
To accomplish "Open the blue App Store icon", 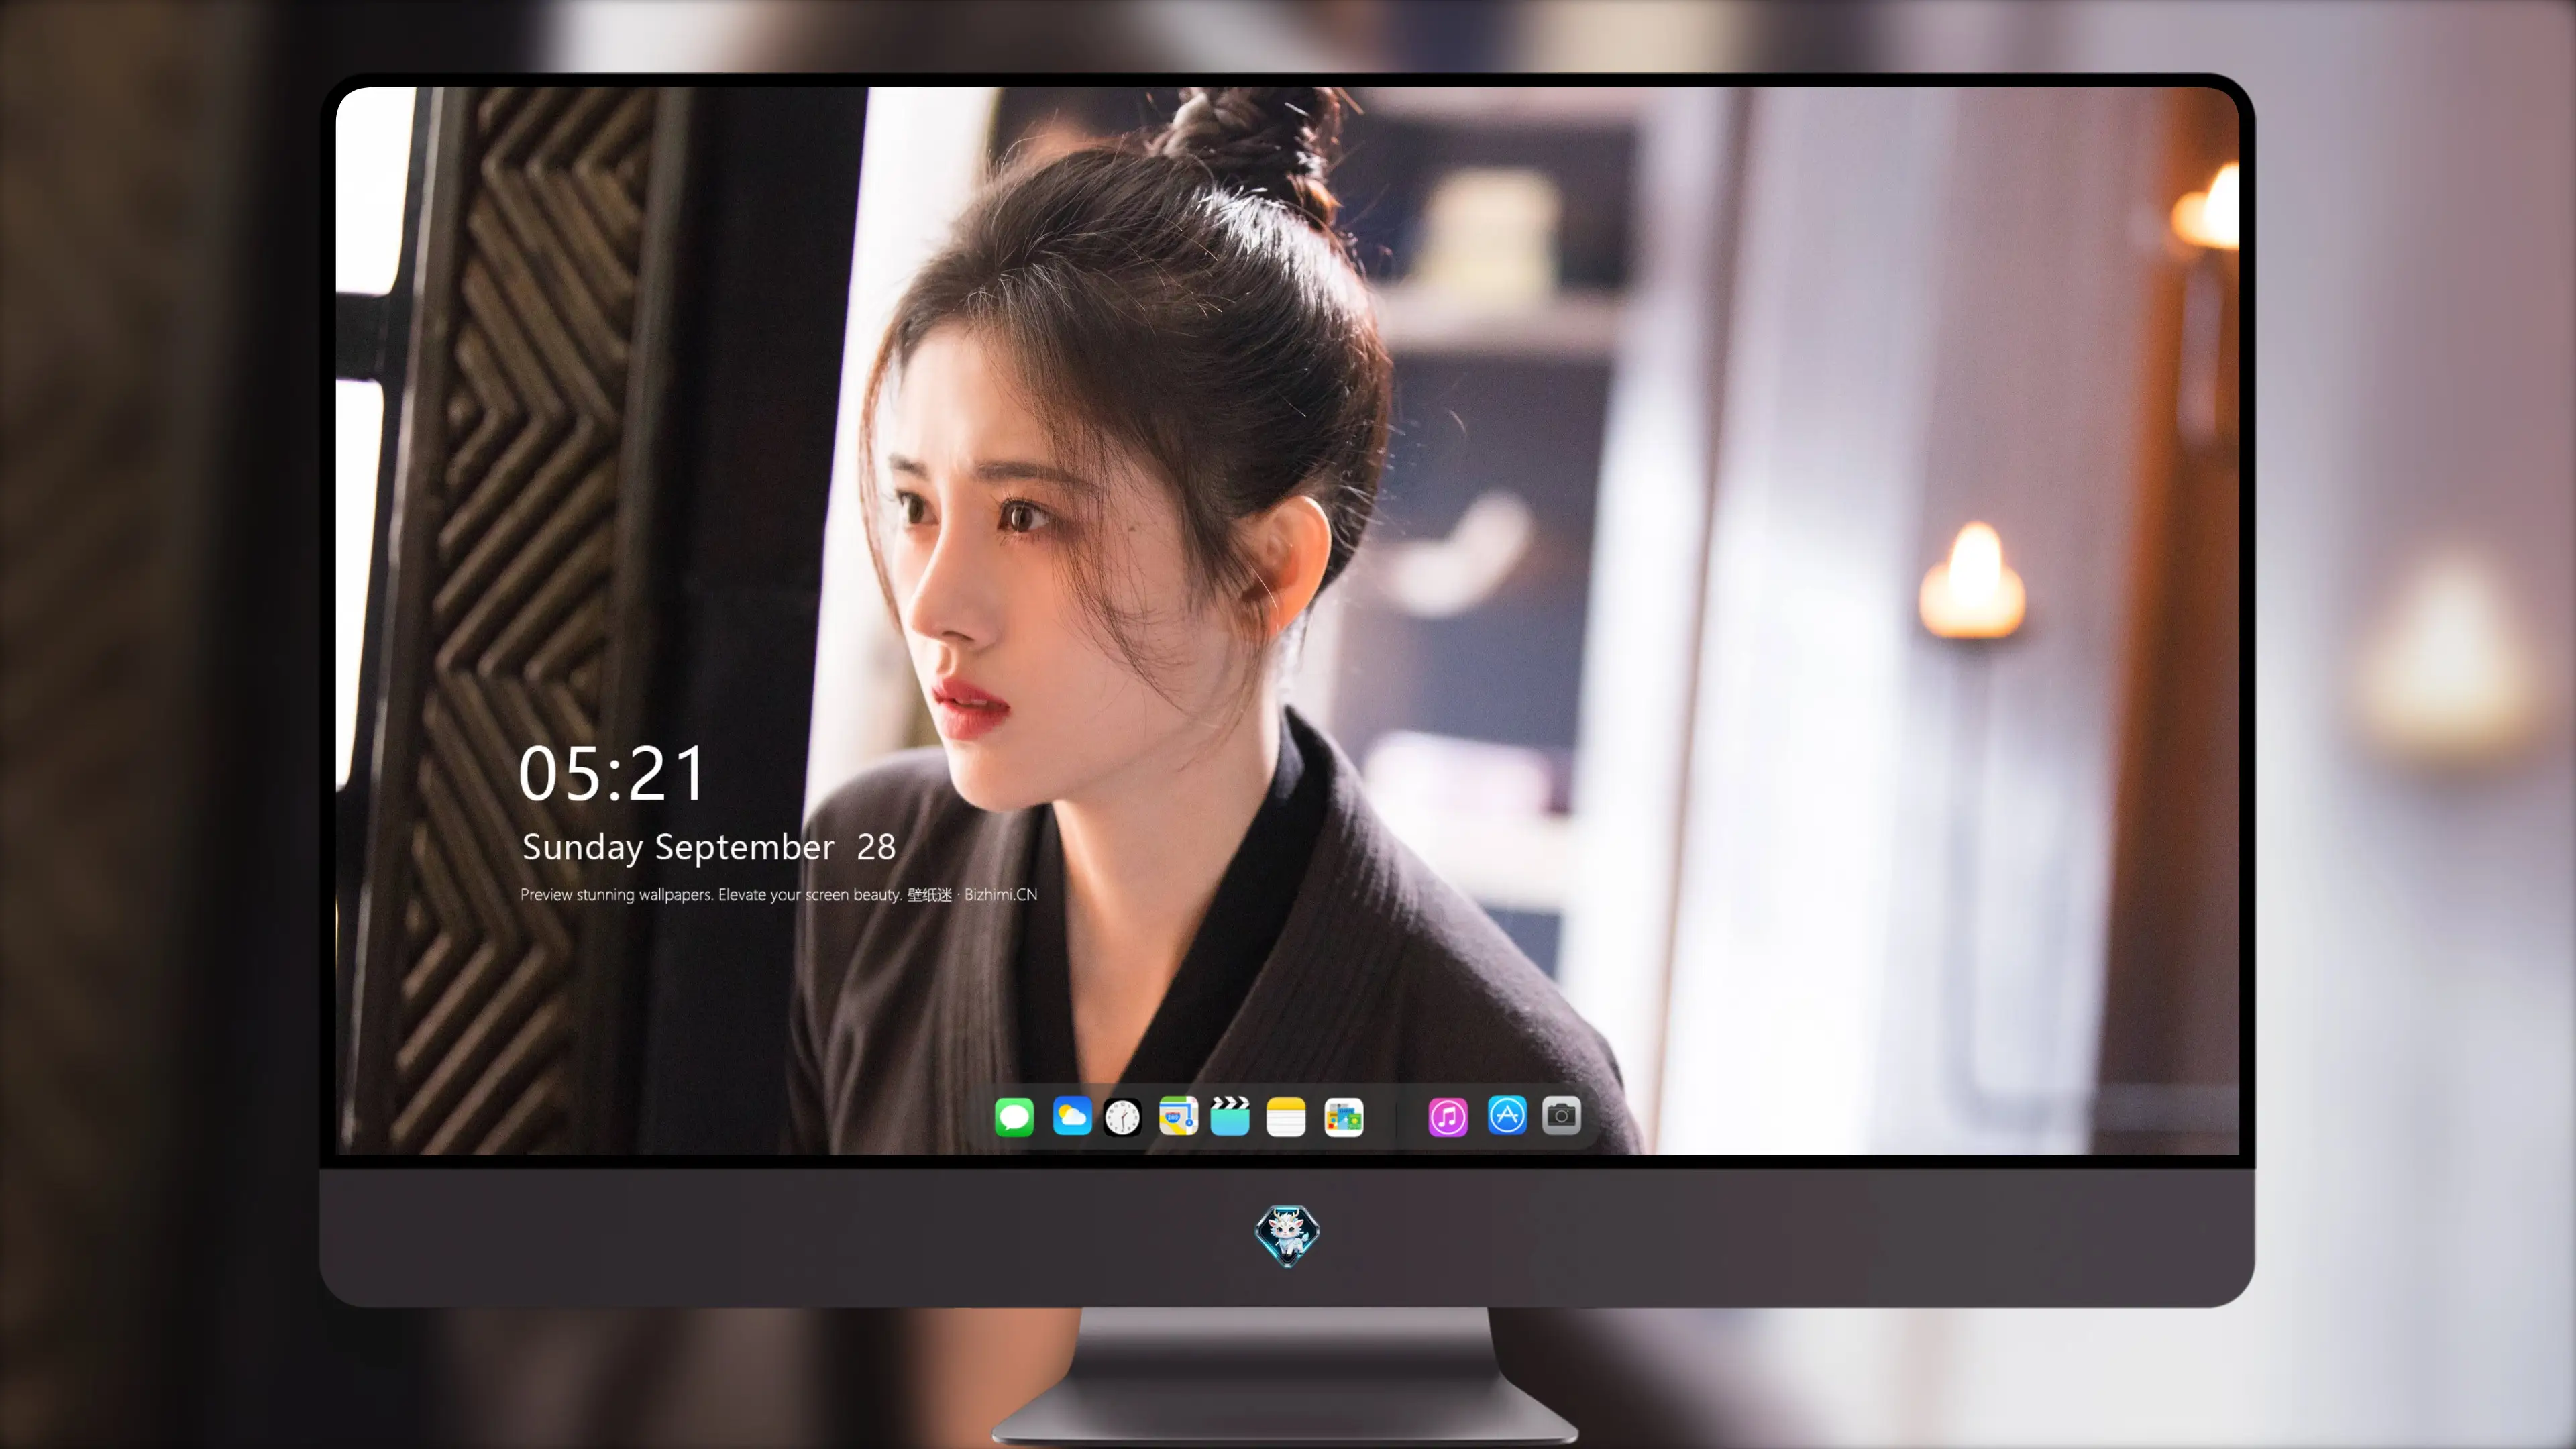I will tap(1507, 1115).
